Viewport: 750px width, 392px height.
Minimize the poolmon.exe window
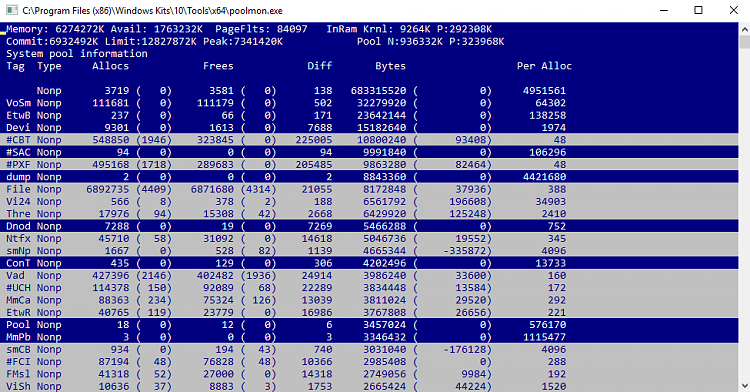664,10
